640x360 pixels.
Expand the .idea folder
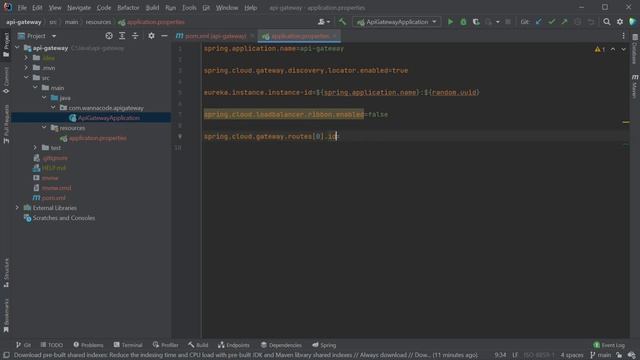[x=26, y=58]
